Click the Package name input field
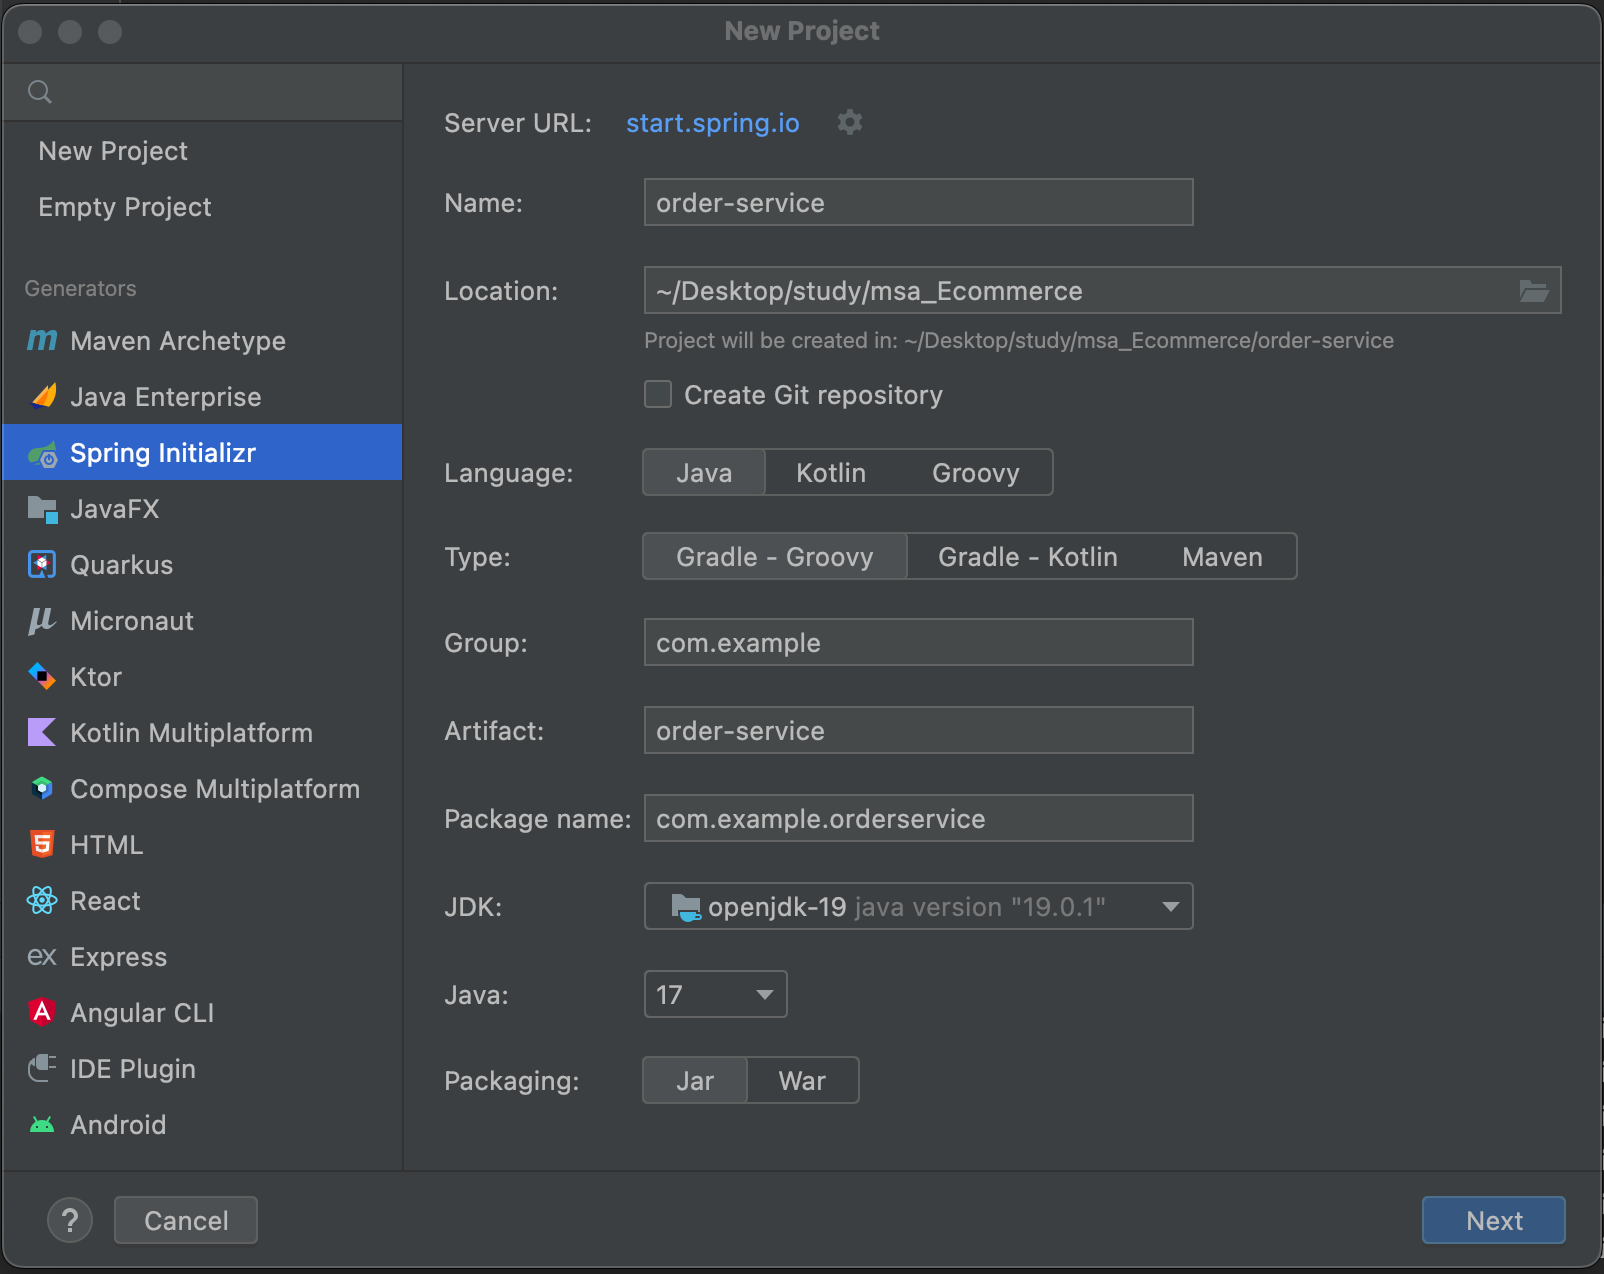The image size is (1604, 1274). click(919, 819)
